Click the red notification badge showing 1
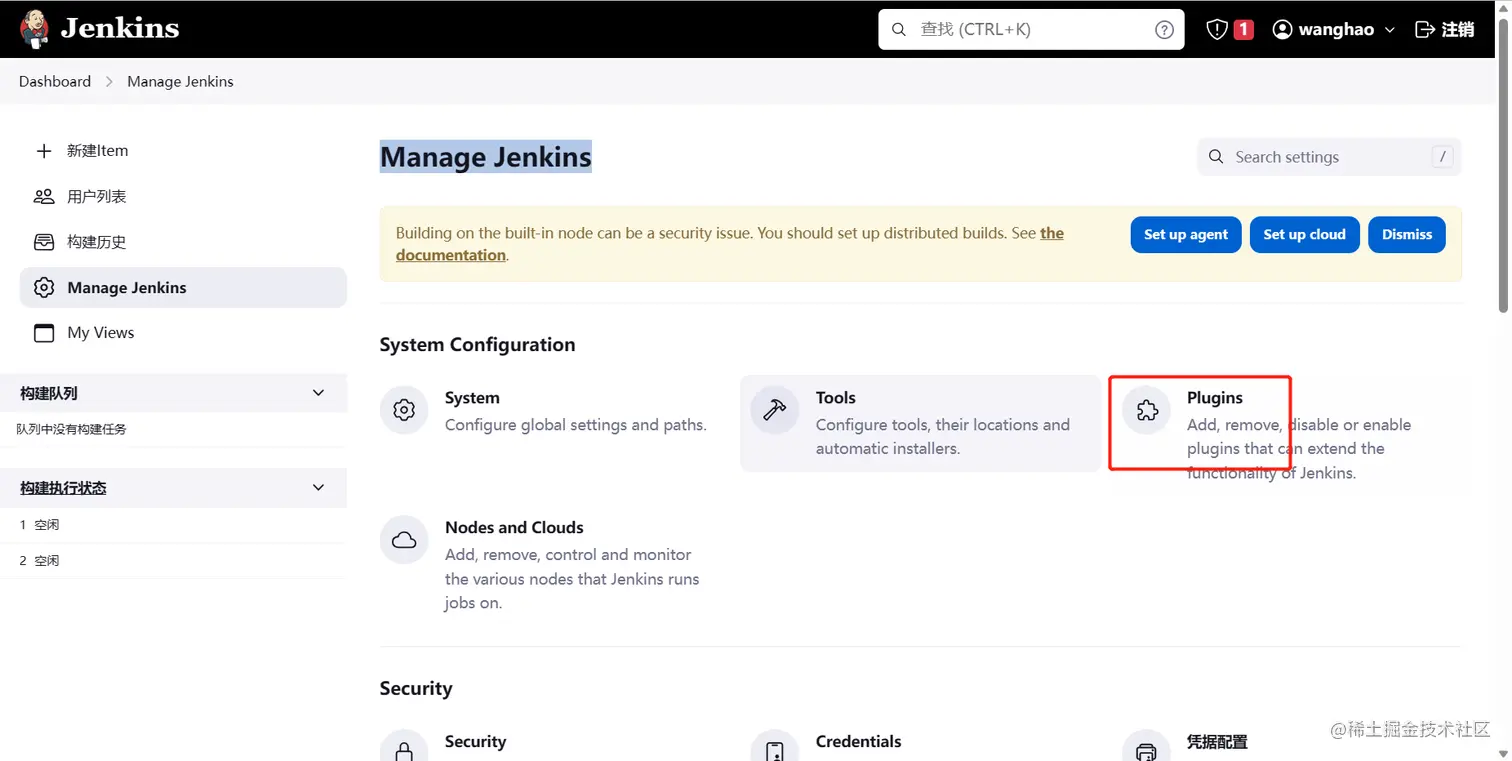This screenshot has height=761, width=1512. point(1243,30)
